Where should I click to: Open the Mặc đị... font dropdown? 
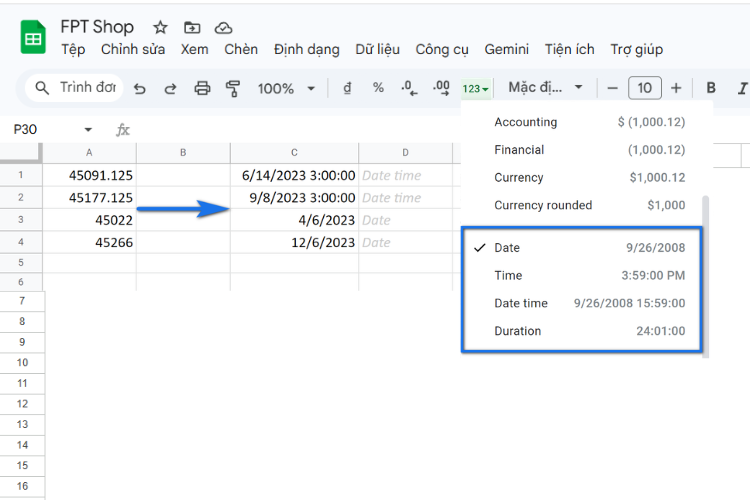(x=545, y=88)
